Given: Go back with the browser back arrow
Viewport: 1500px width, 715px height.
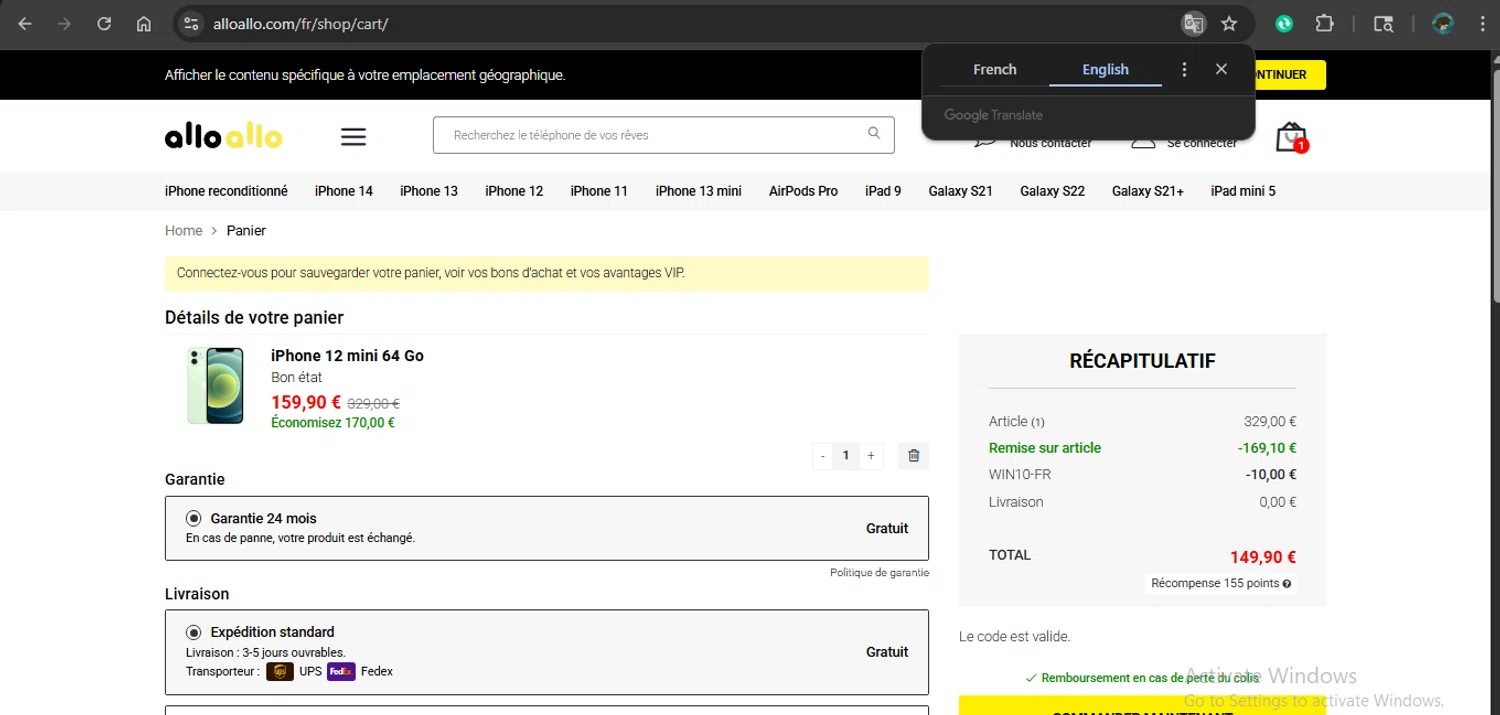Looking at the screenshot, I should click(25, 24).
